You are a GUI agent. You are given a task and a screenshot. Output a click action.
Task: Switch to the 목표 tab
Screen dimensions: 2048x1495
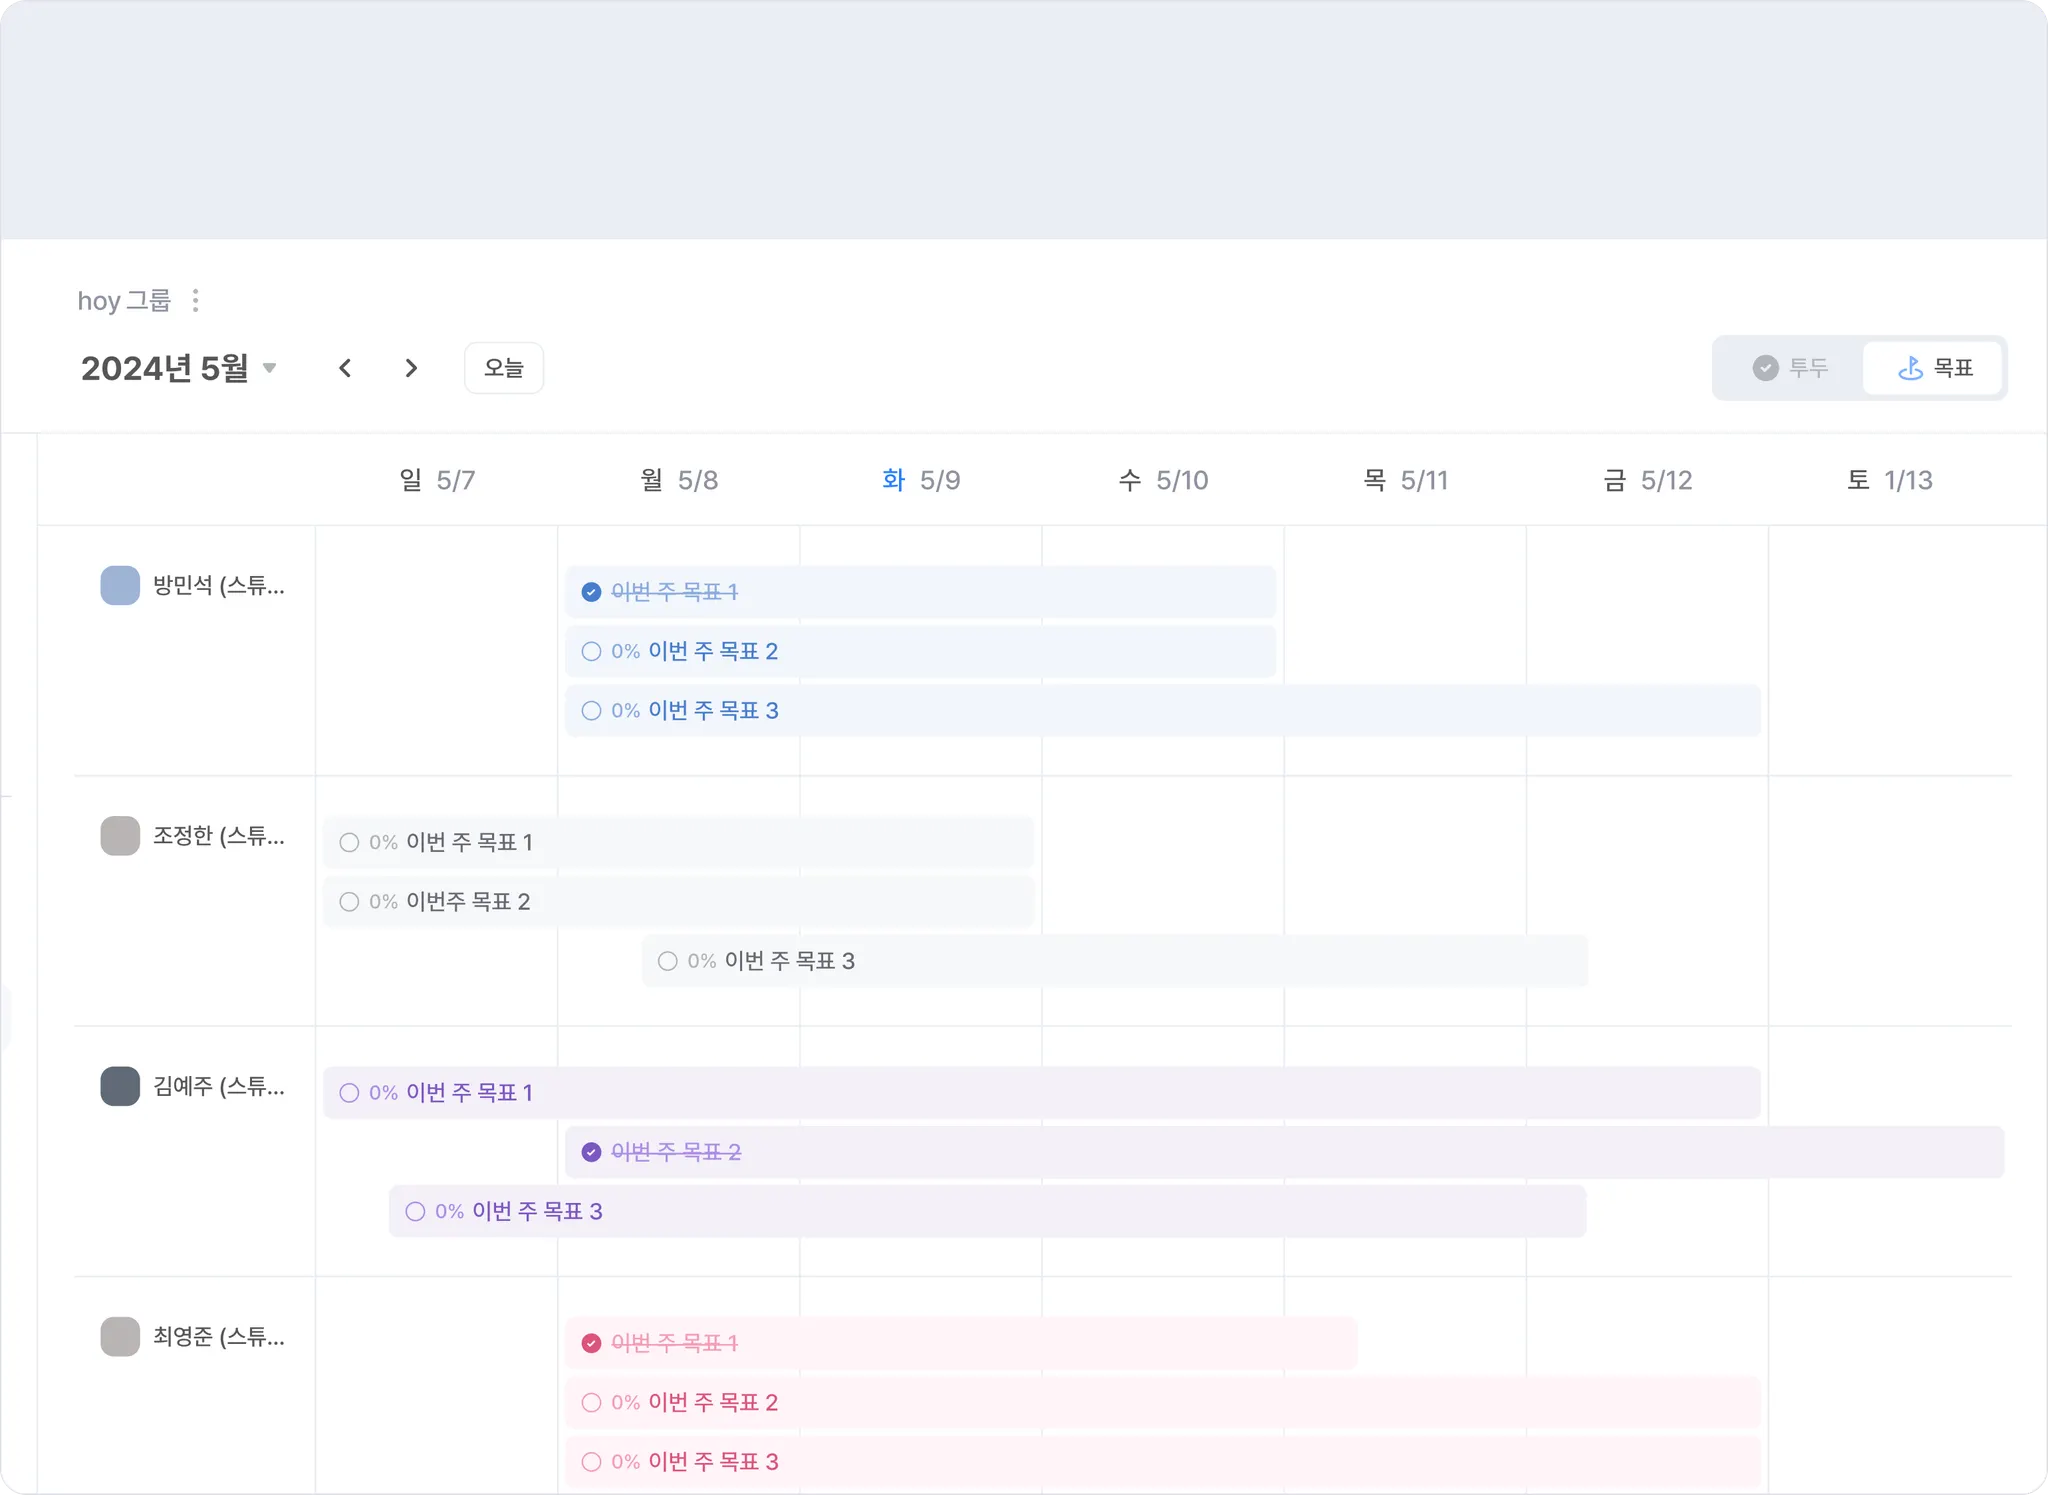1934,368
